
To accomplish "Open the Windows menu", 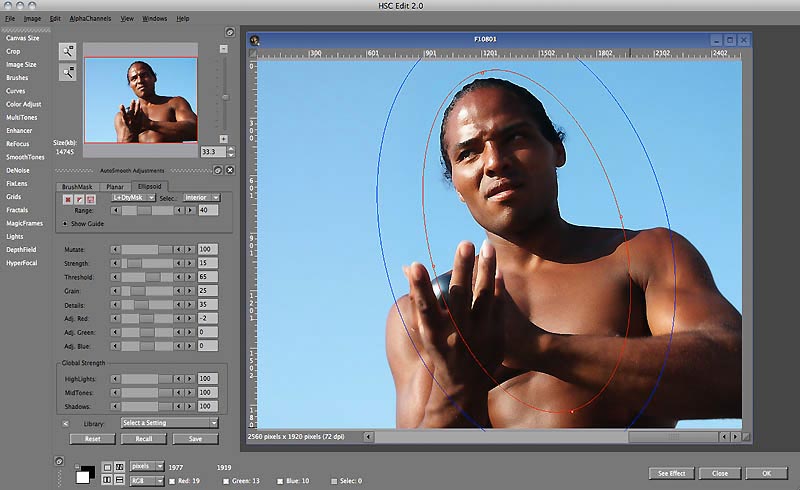I will [x=155, y=18].
